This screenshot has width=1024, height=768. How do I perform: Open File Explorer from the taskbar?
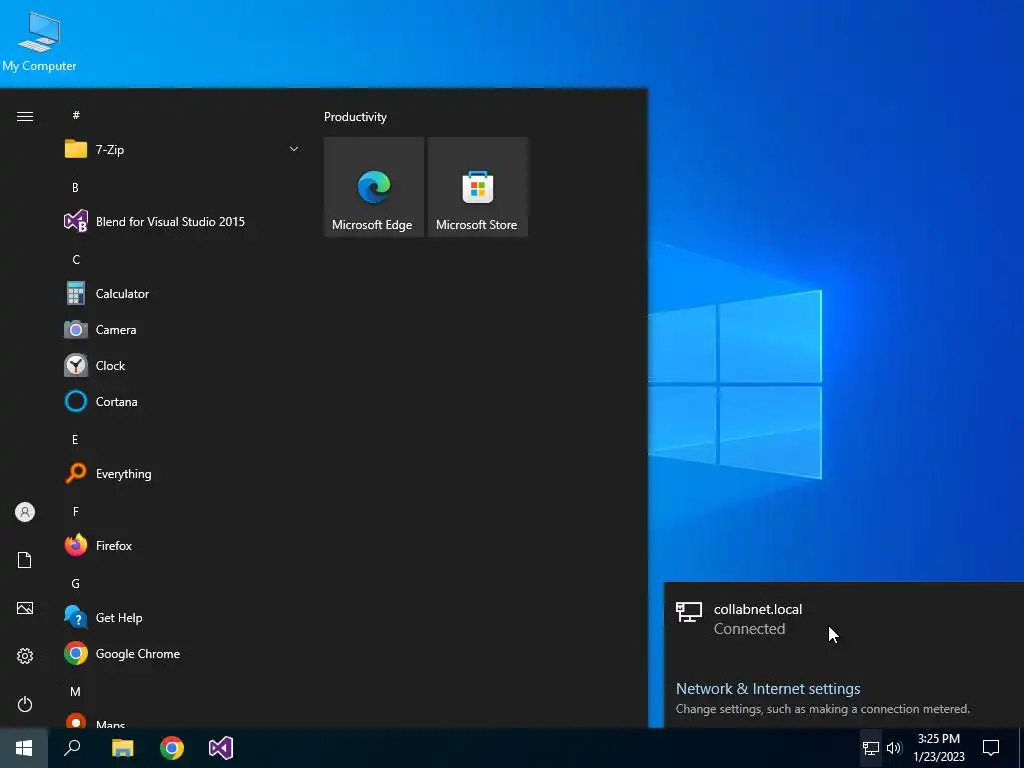click(122, 748)
